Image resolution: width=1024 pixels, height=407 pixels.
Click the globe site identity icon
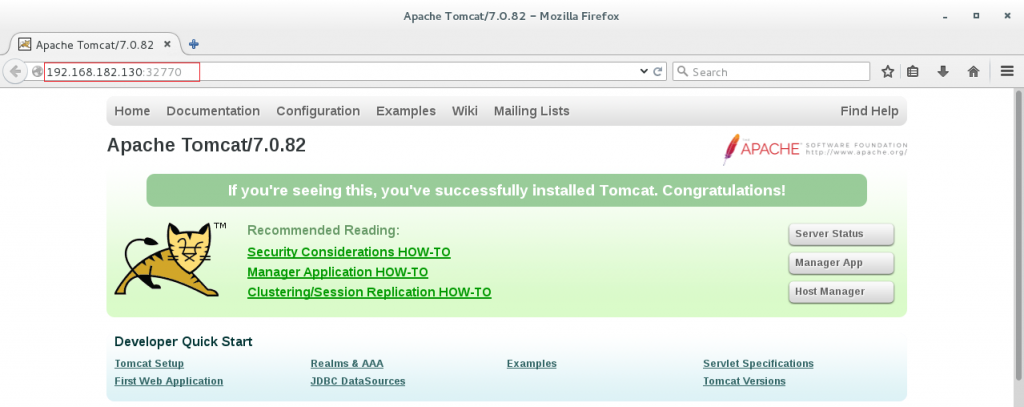(x=37, y=72)
